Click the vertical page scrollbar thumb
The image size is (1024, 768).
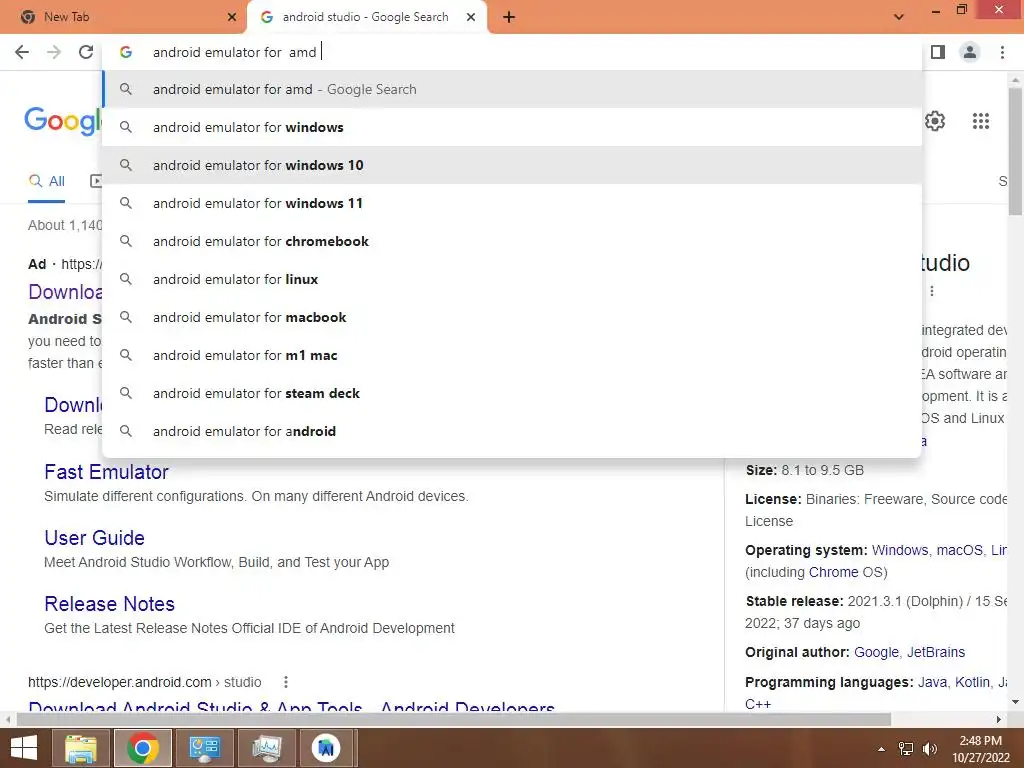click(1015, 150)
